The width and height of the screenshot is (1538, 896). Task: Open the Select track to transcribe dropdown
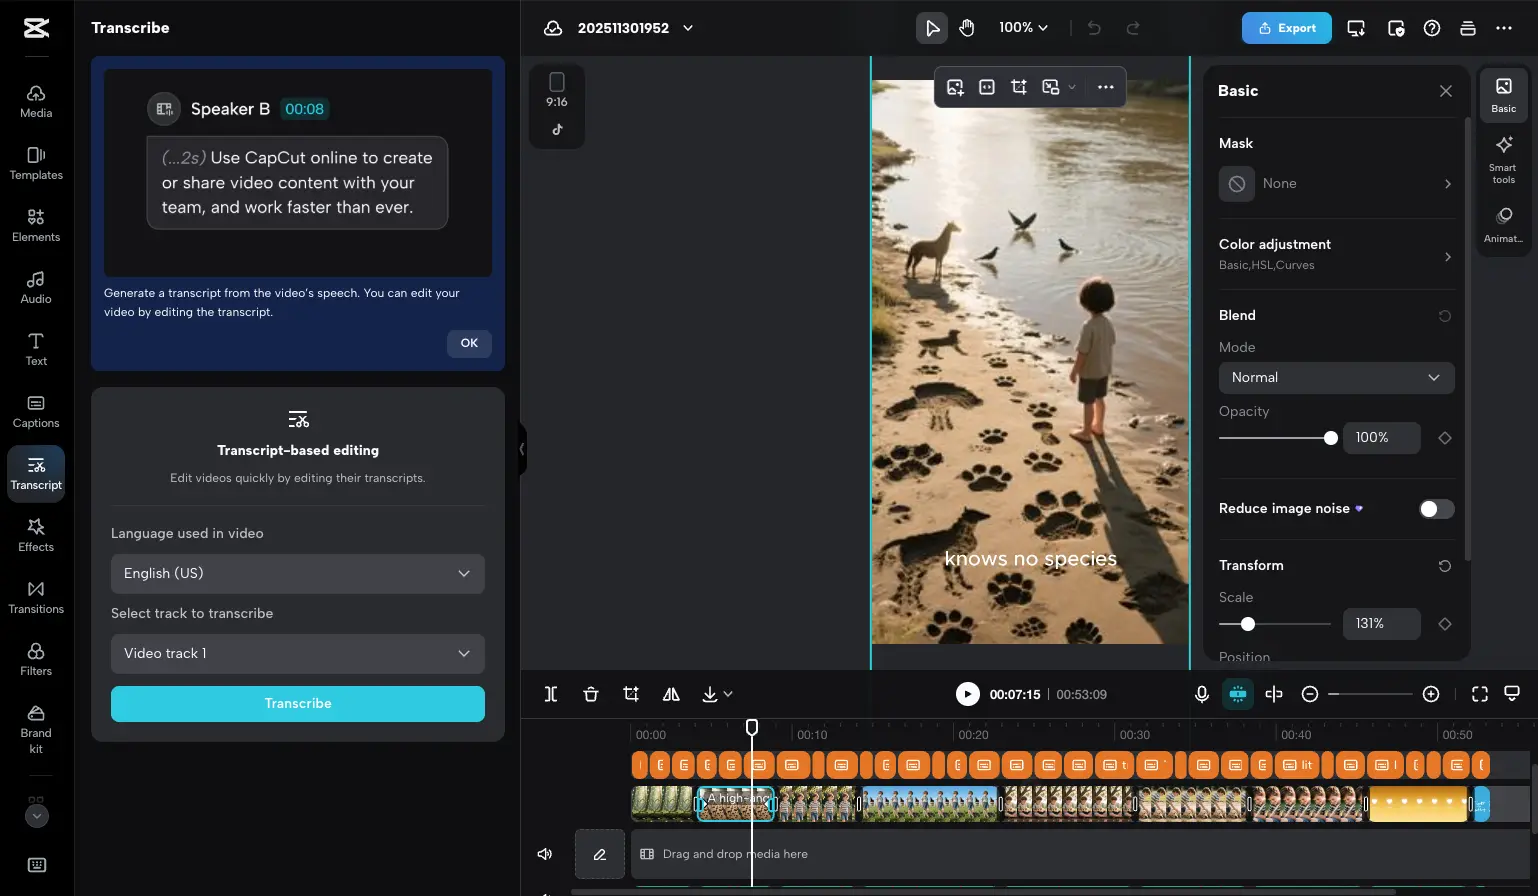297,653
